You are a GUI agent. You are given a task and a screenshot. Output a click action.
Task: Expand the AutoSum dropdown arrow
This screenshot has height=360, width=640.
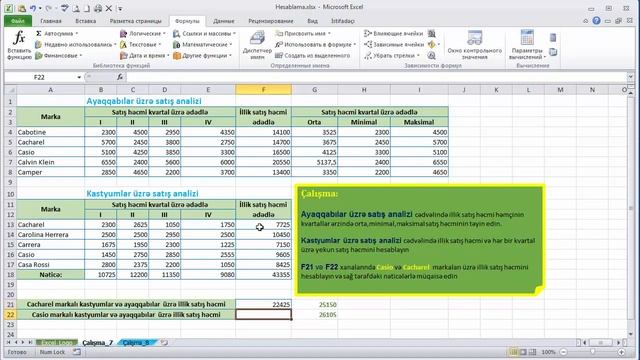76,33
